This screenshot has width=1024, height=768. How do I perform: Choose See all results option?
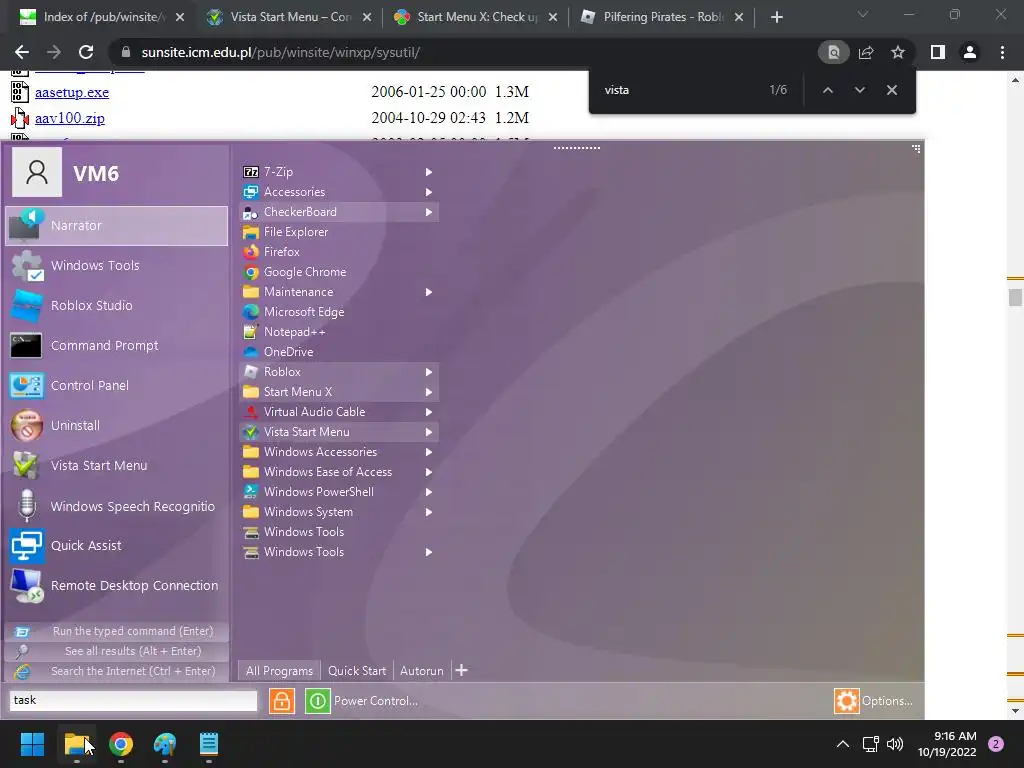click(116, 651)
